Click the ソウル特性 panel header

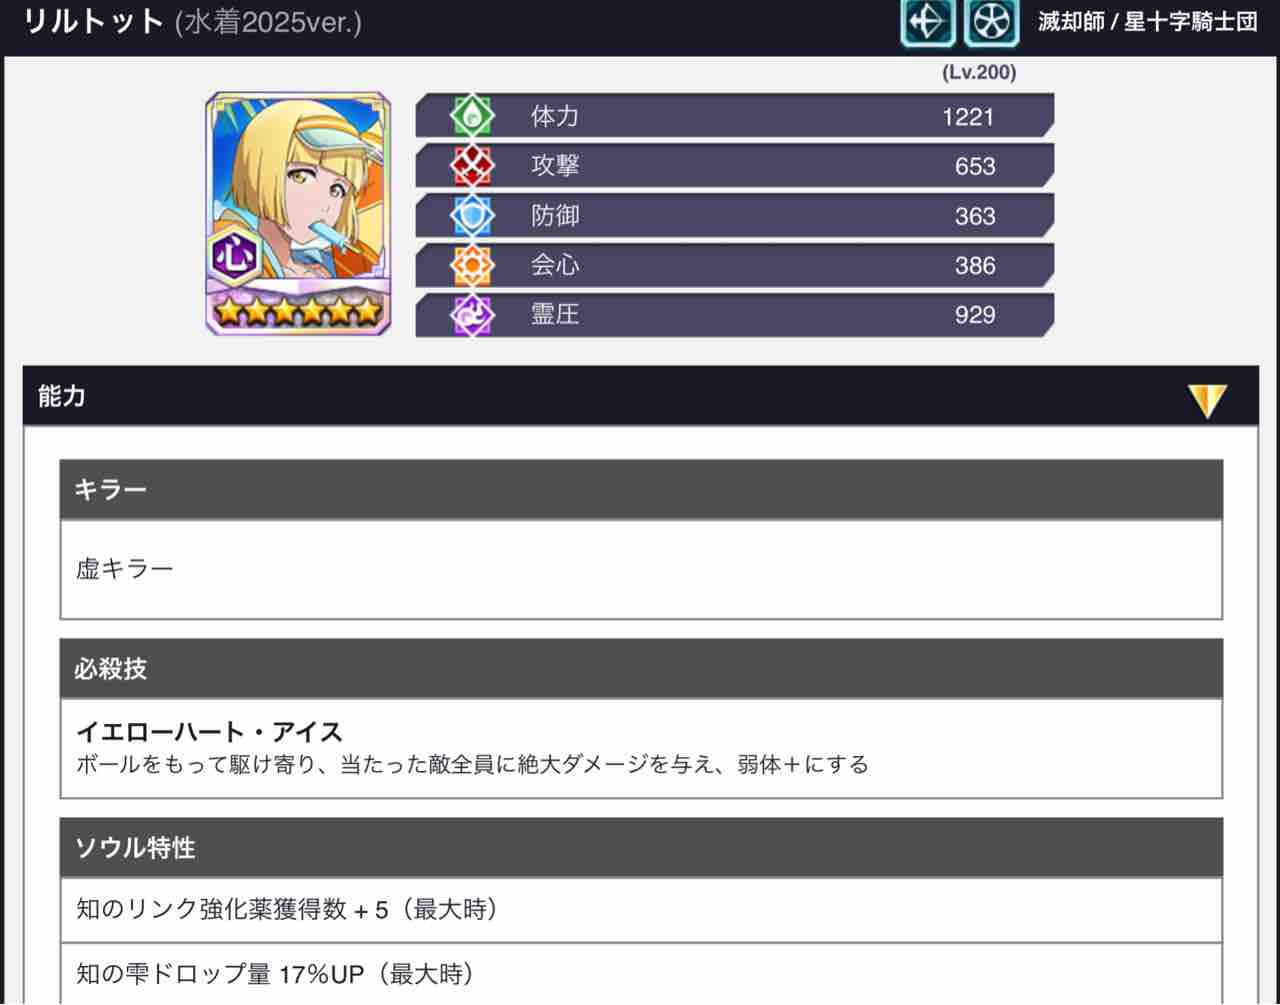point(641,847)
